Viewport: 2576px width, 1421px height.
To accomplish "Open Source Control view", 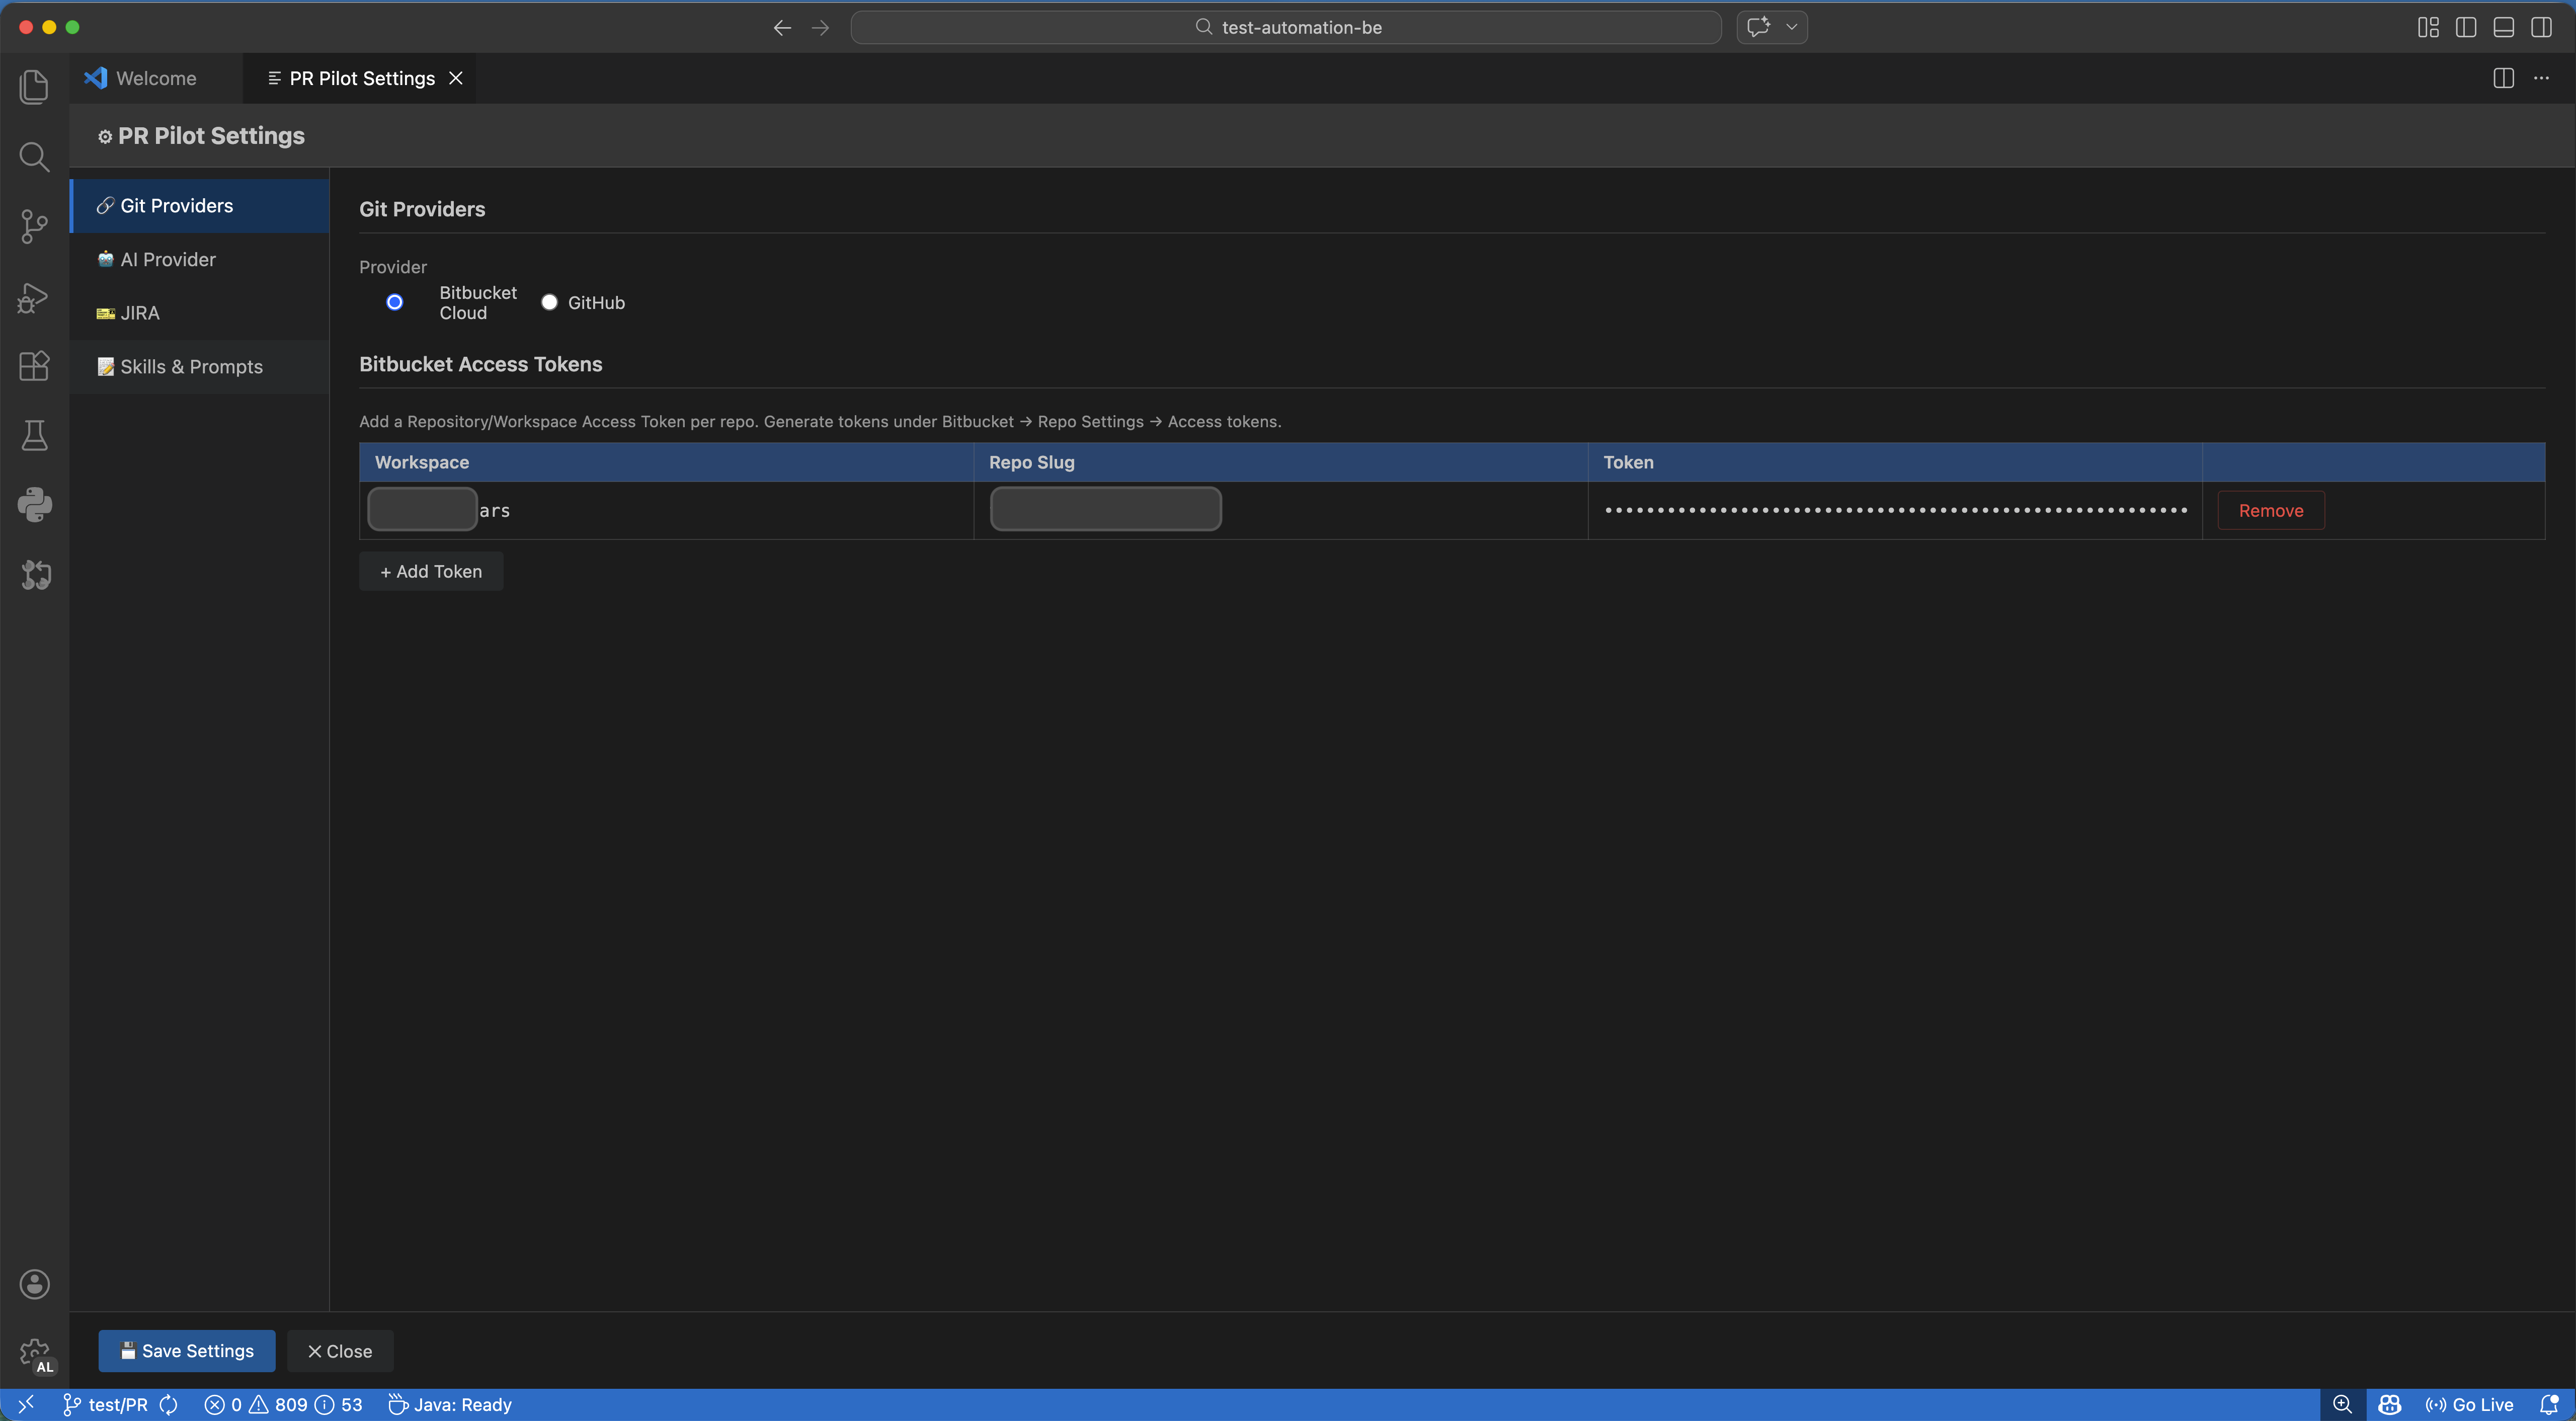I will 34,226.
